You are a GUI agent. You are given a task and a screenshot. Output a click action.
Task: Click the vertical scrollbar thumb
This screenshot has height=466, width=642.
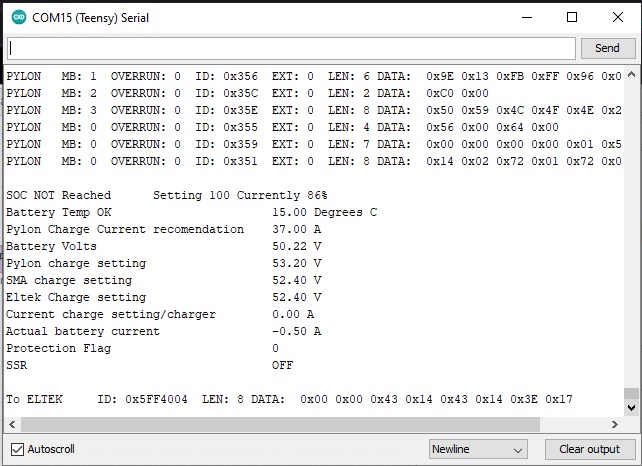(x=631, y=393)
